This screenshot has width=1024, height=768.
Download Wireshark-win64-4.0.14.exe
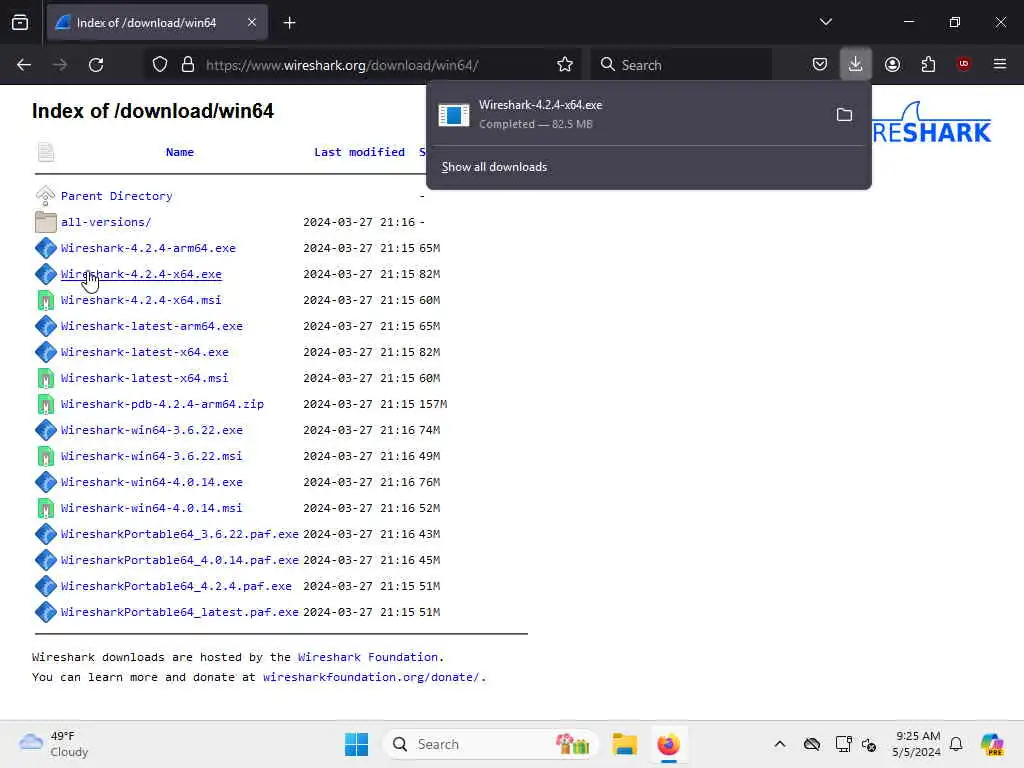(152, 482)
